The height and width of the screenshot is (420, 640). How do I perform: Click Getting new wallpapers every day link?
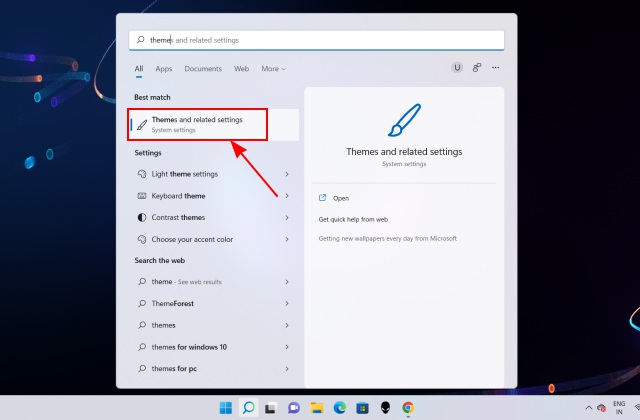pos(387,238)
